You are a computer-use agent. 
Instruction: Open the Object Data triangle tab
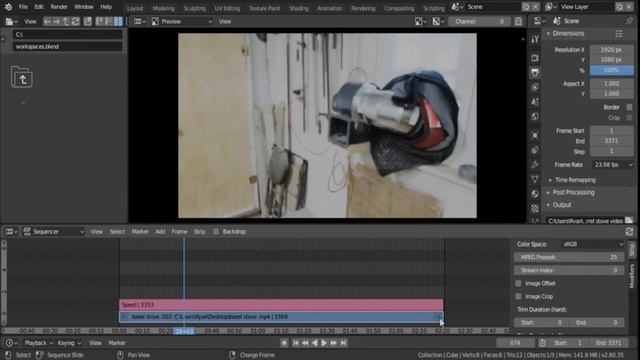point(535,179)
